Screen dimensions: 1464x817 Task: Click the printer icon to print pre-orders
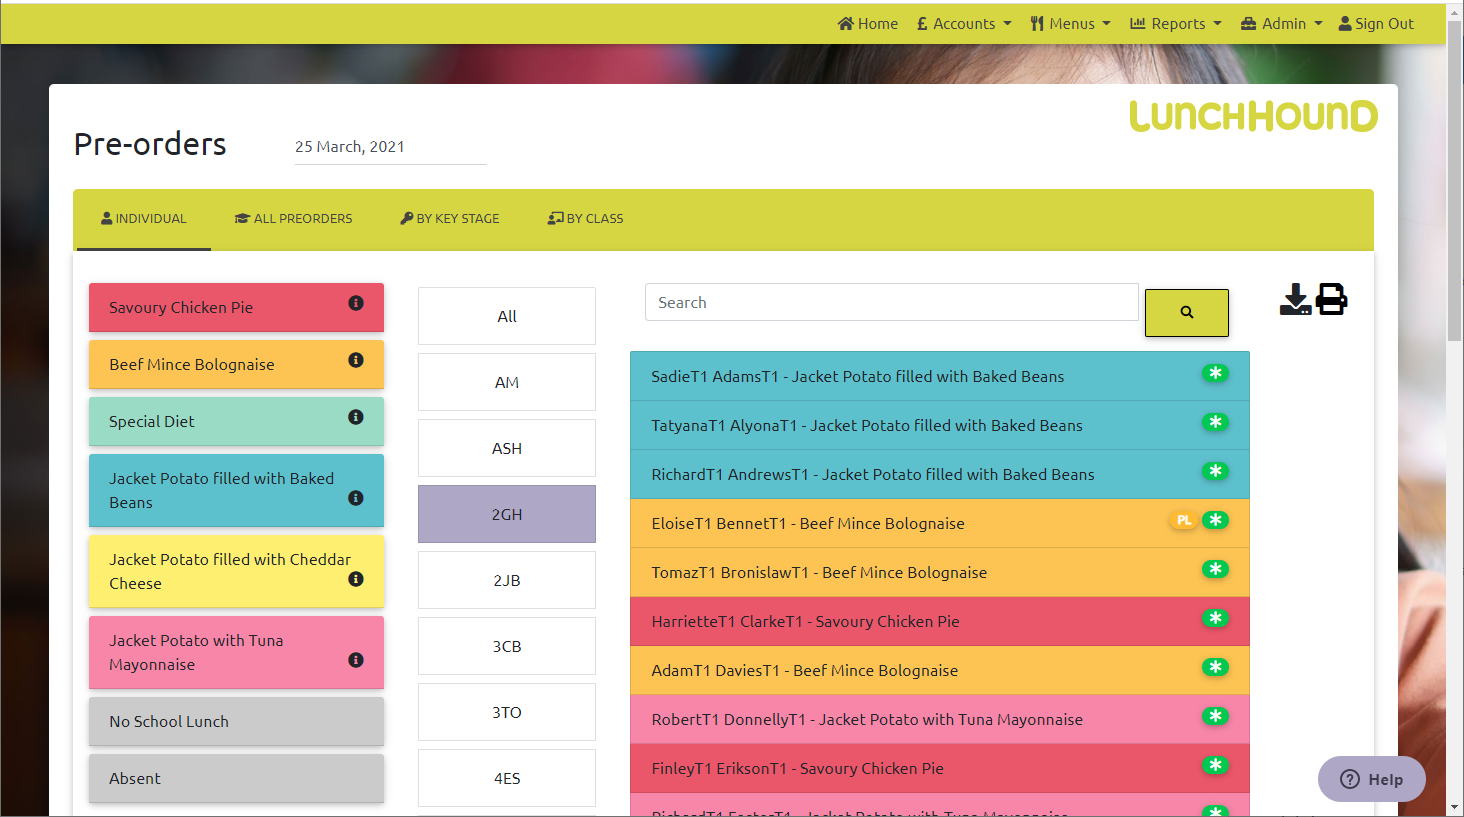coord(1331,299)
